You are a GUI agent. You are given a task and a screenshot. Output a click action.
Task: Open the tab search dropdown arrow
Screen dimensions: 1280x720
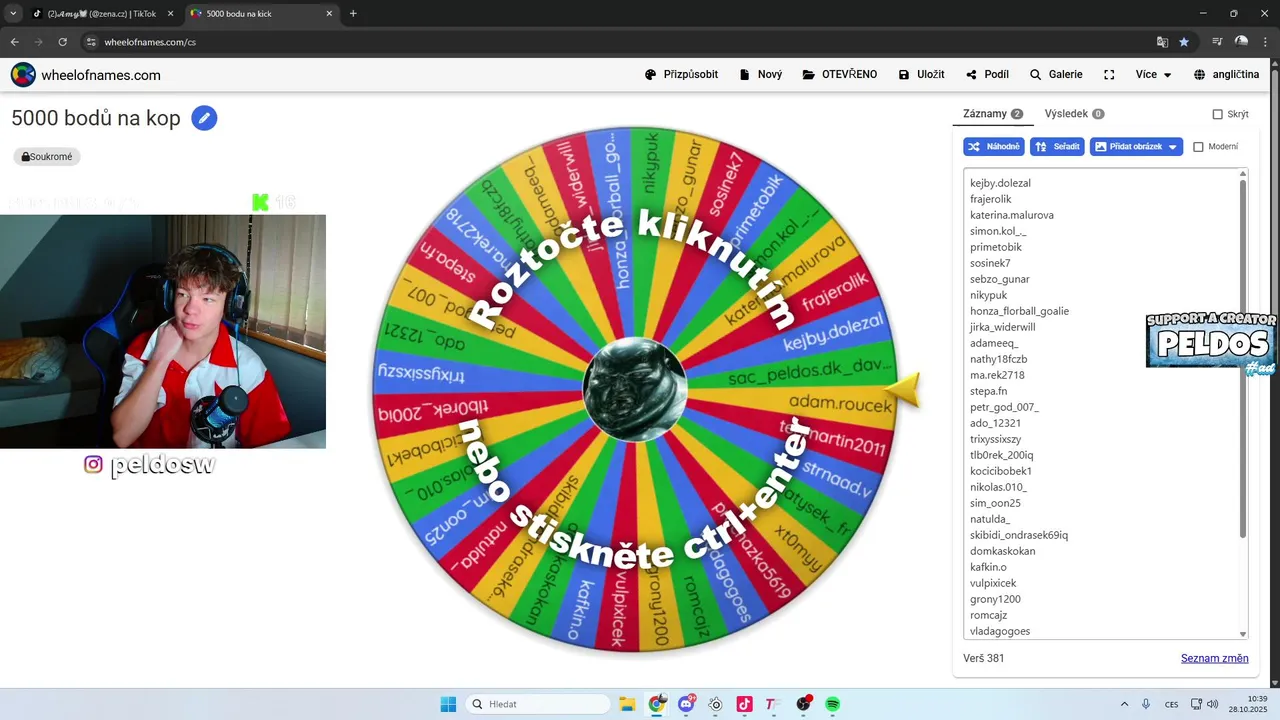pyautogui.click(x=13, y=14)
